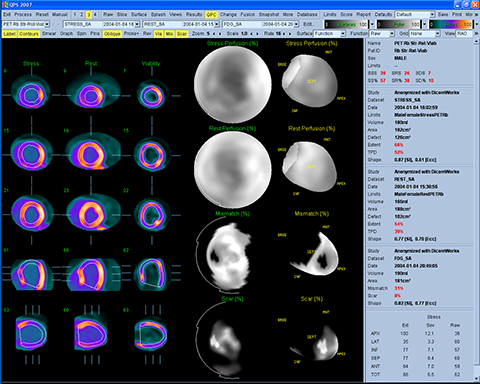The width and height of the screenshot is (480, 384).
Task: Click the Save button
Action: [x=443, y=15]
